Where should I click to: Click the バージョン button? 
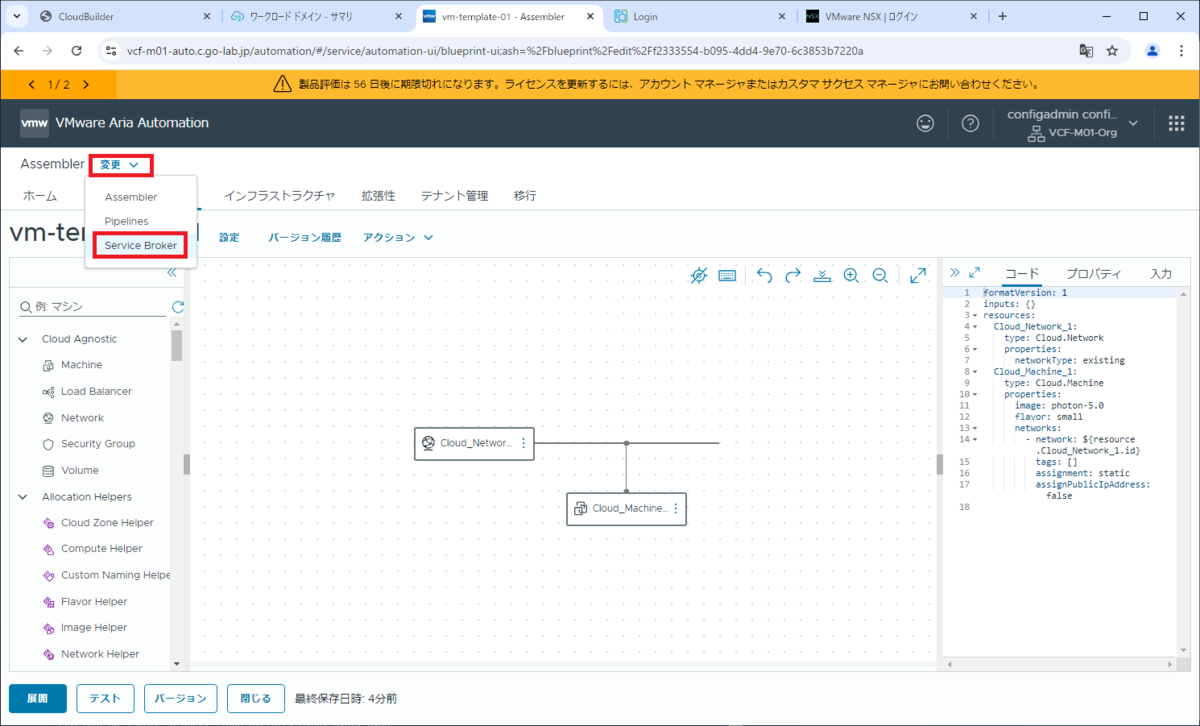[x=180, y=698]
